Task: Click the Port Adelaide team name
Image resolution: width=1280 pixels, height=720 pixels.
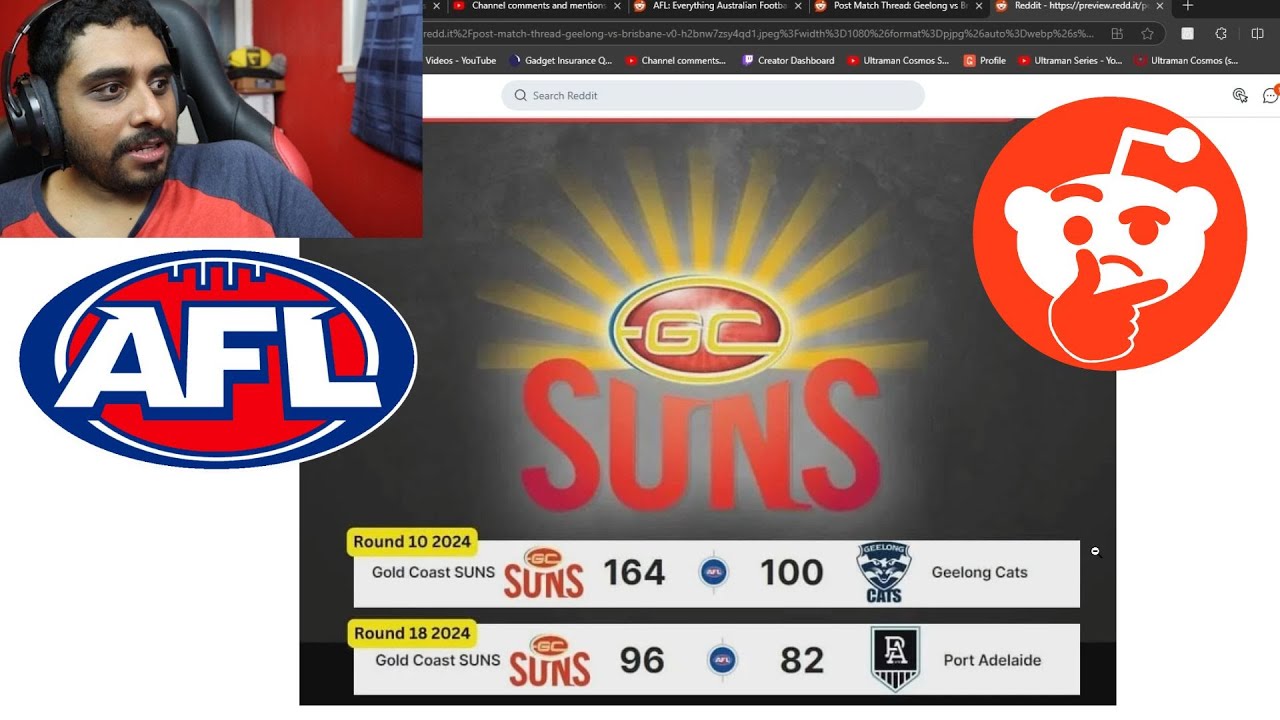Action: [992, 660]
